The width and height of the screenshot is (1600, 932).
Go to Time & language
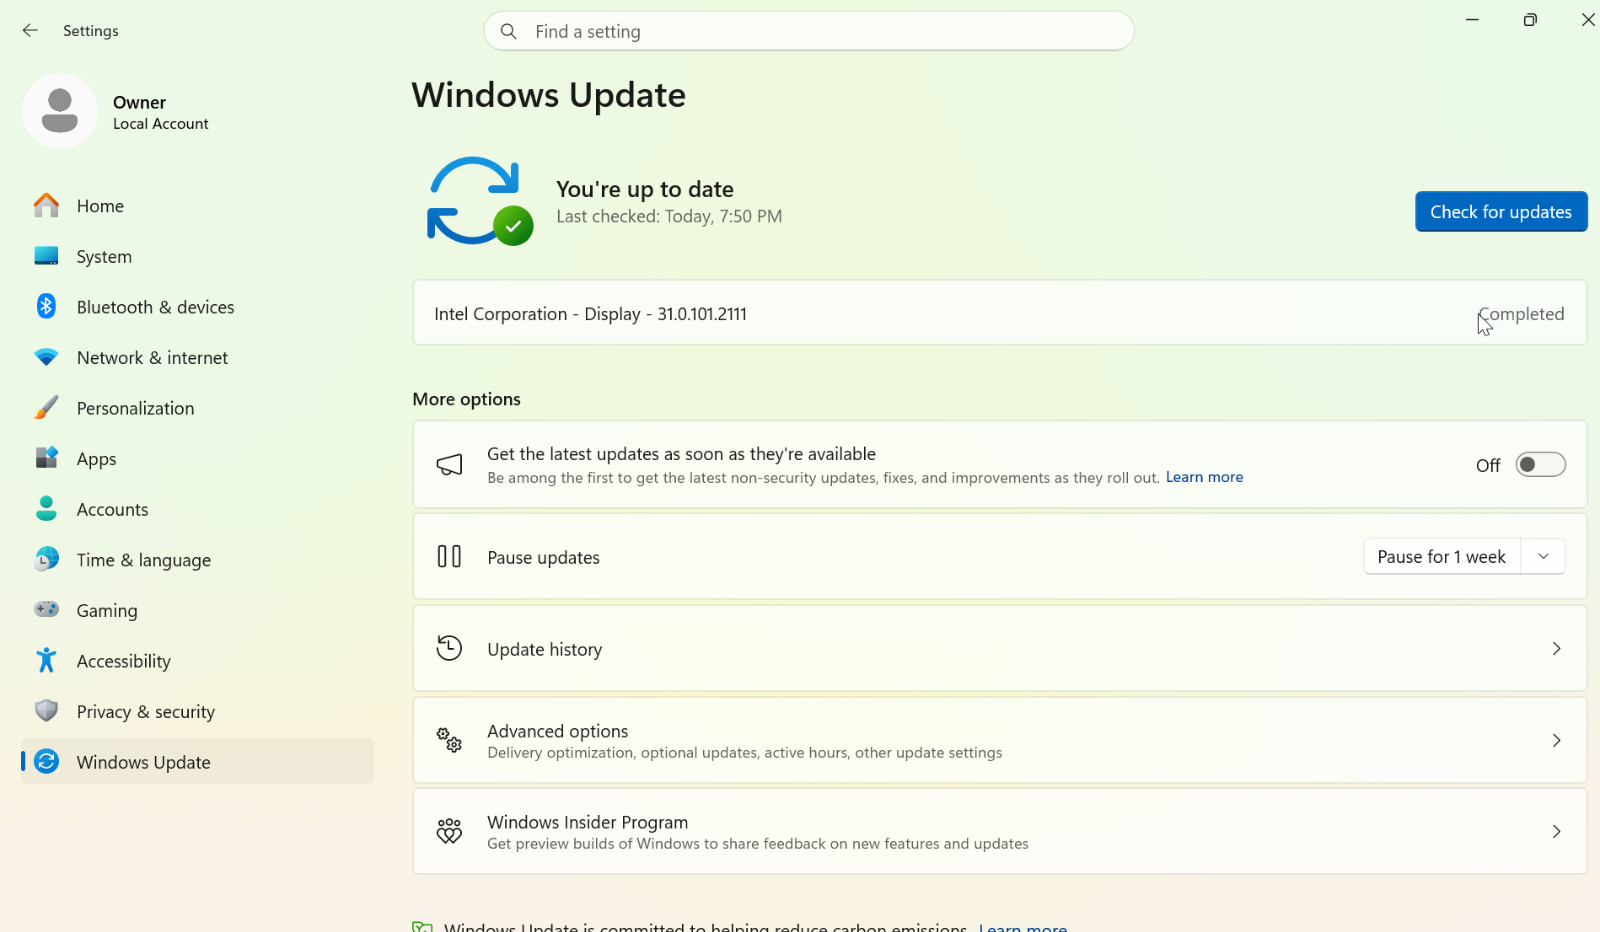[197, 560]
